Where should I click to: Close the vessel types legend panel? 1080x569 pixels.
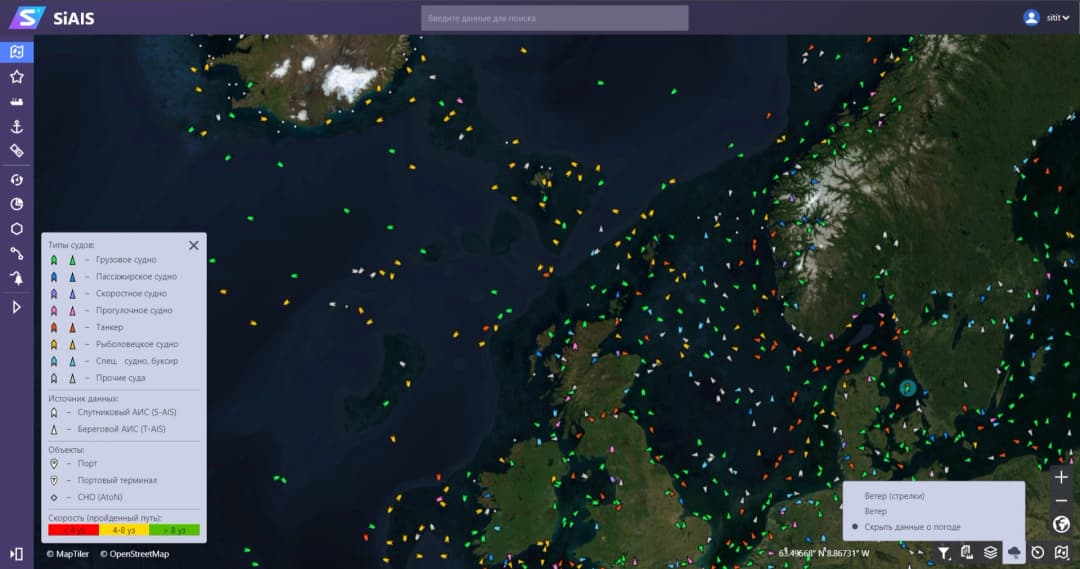194,245
